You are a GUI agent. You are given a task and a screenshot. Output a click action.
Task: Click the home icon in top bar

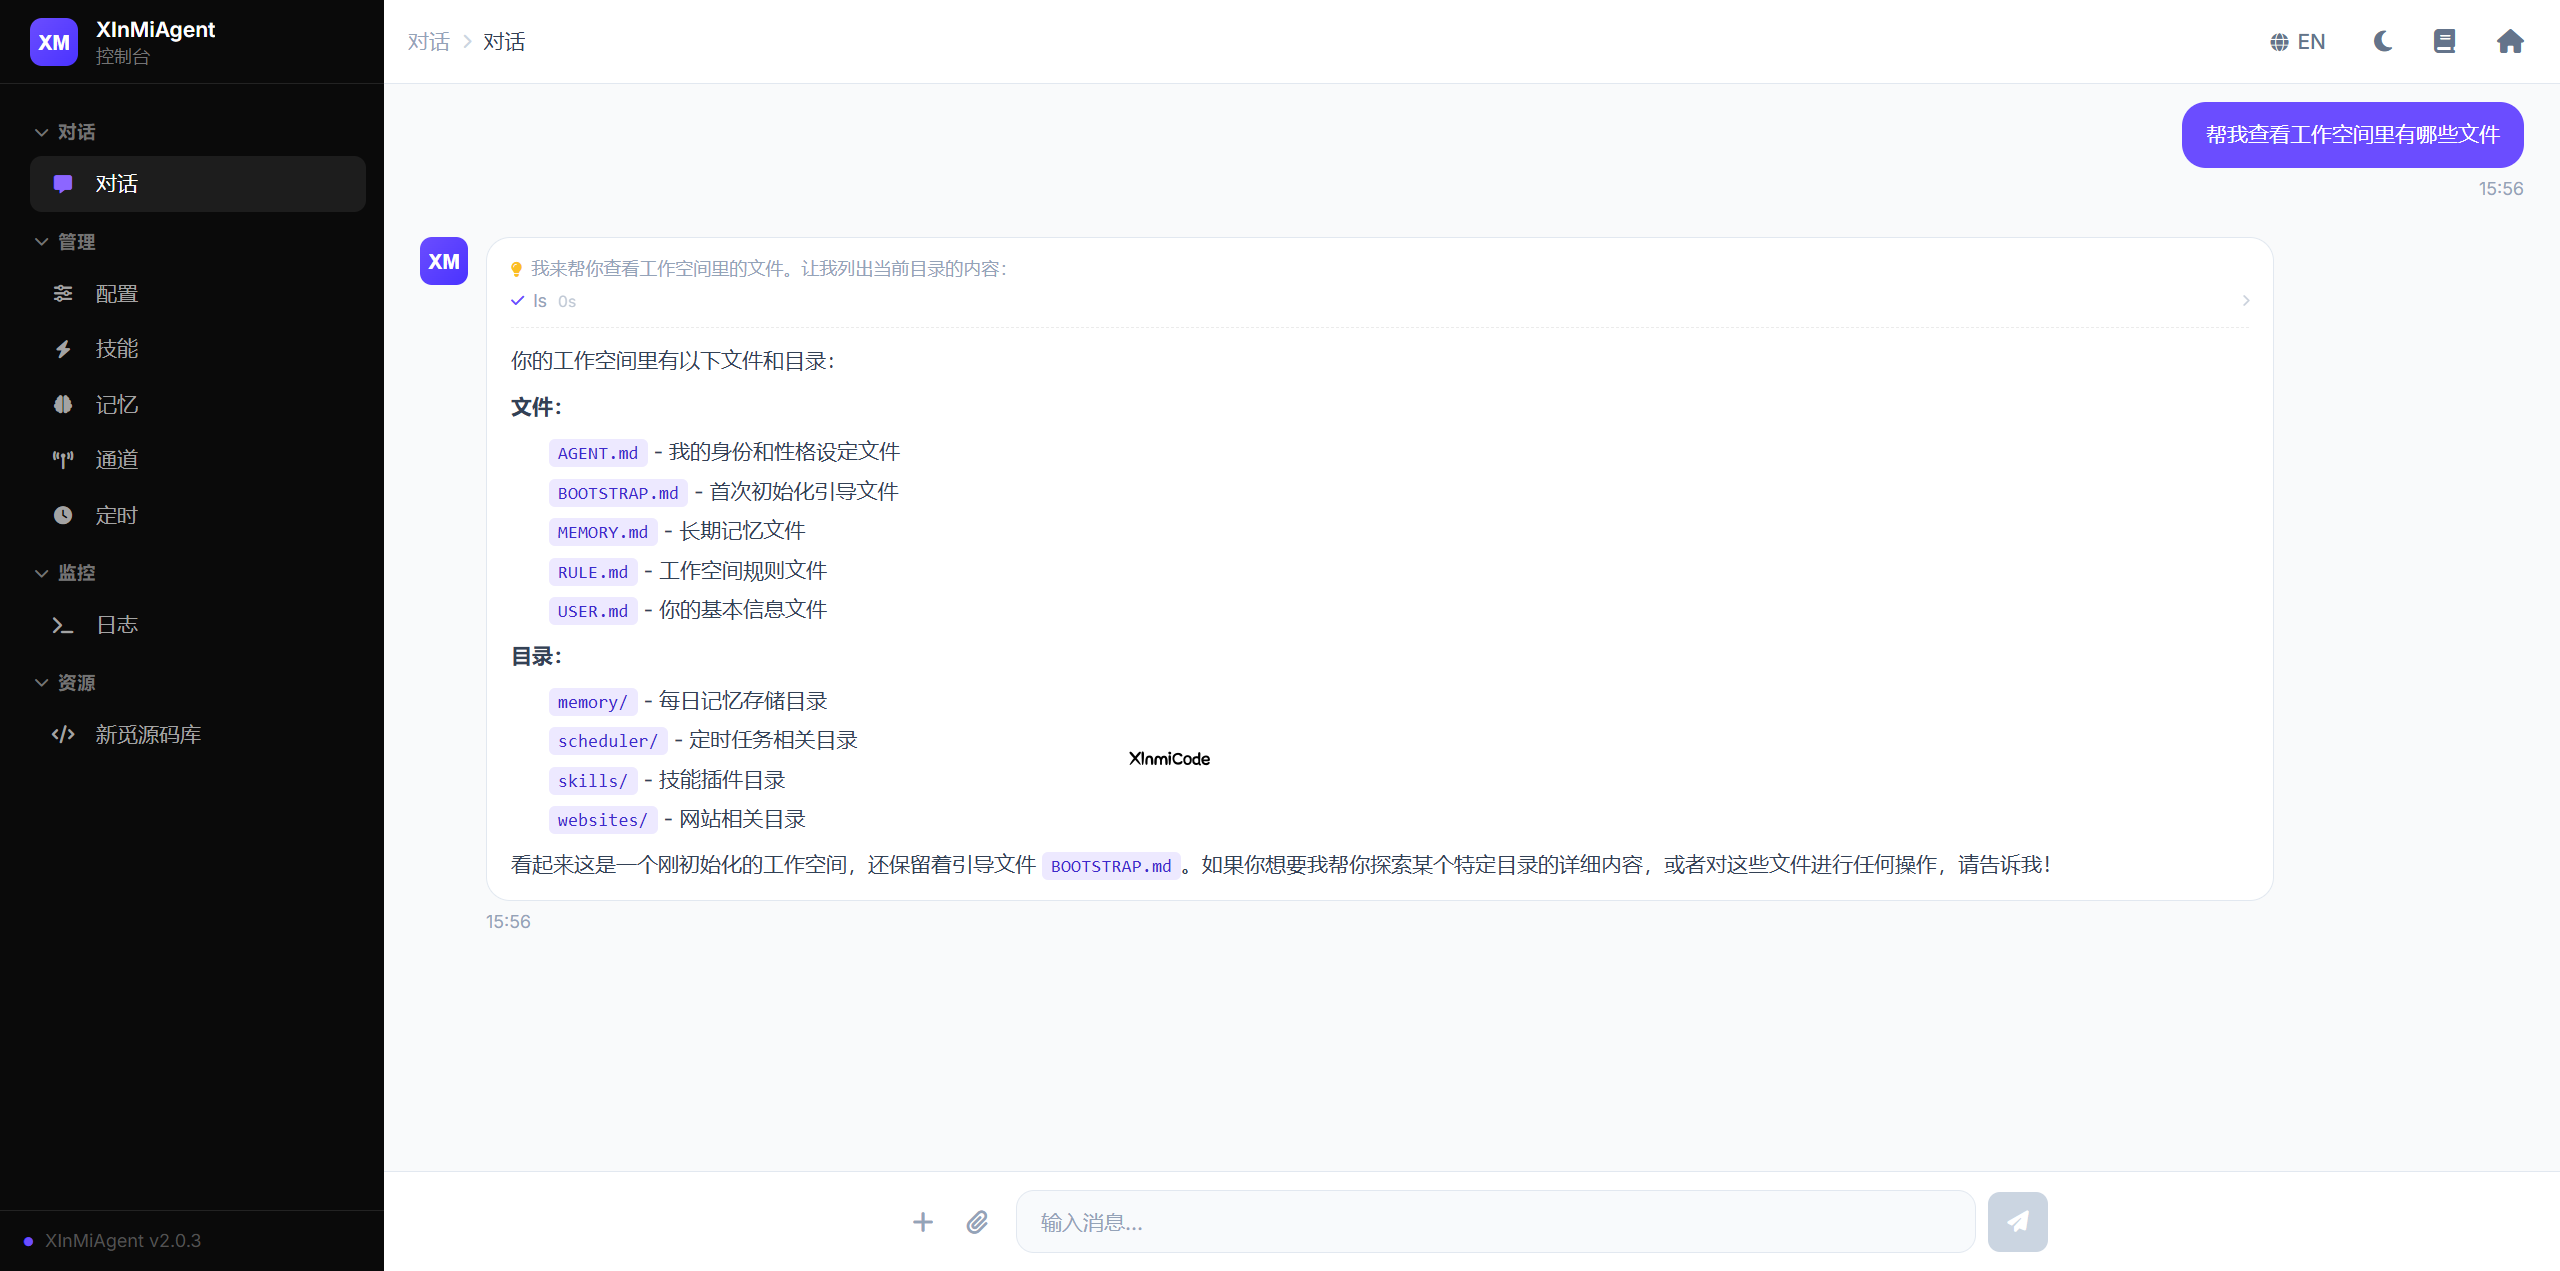click(x=2510, y=41)
